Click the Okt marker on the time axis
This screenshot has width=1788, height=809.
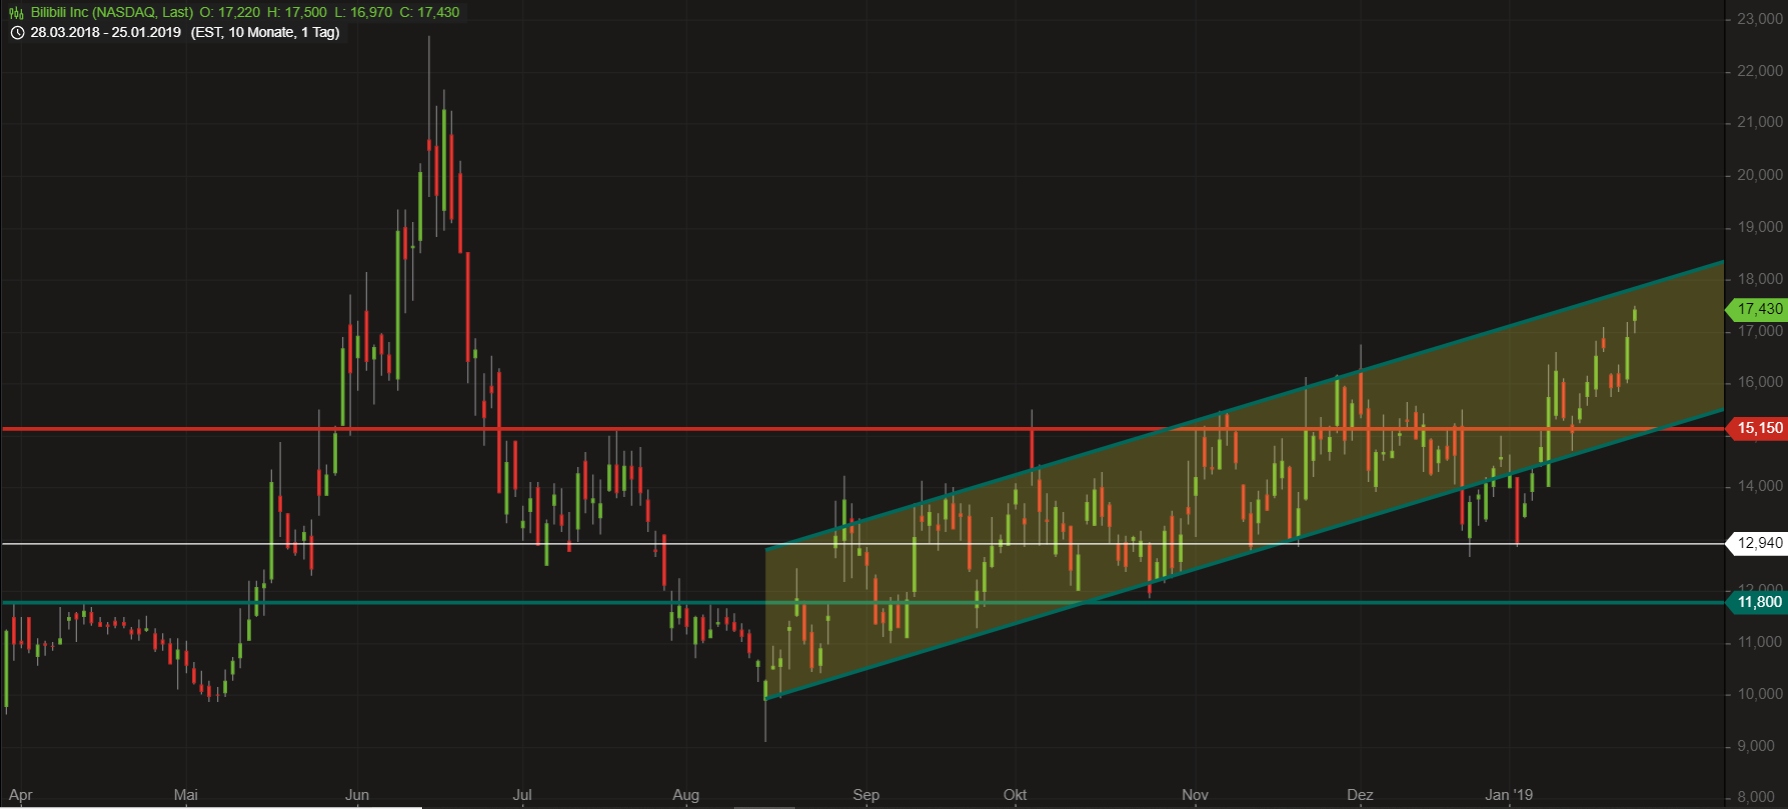1015,795
